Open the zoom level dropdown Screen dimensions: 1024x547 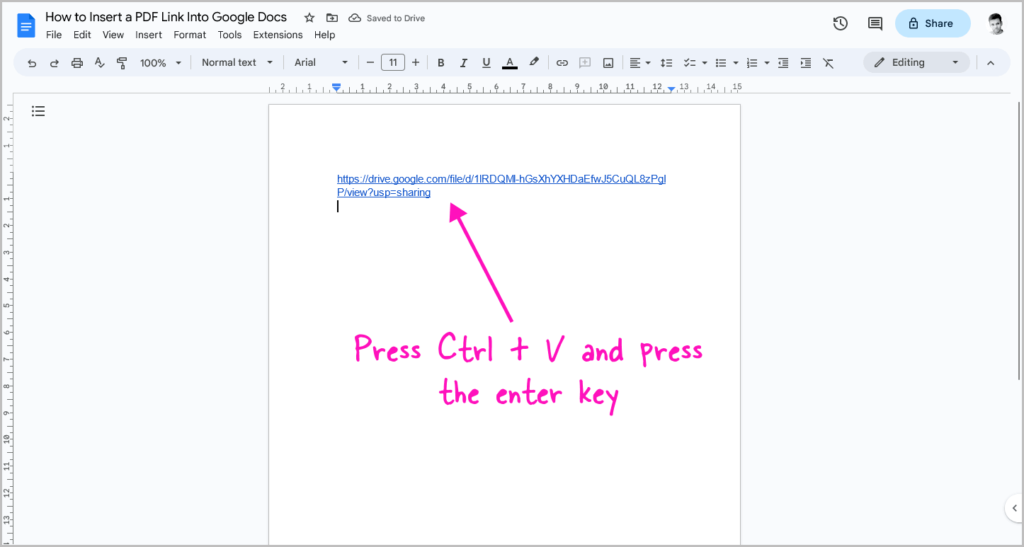click(161, 63)
